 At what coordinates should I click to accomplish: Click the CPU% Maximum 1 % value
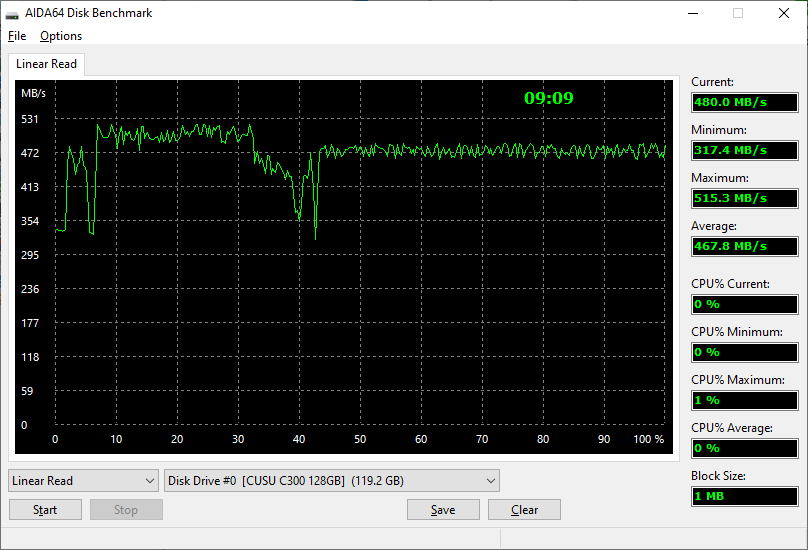745,400
